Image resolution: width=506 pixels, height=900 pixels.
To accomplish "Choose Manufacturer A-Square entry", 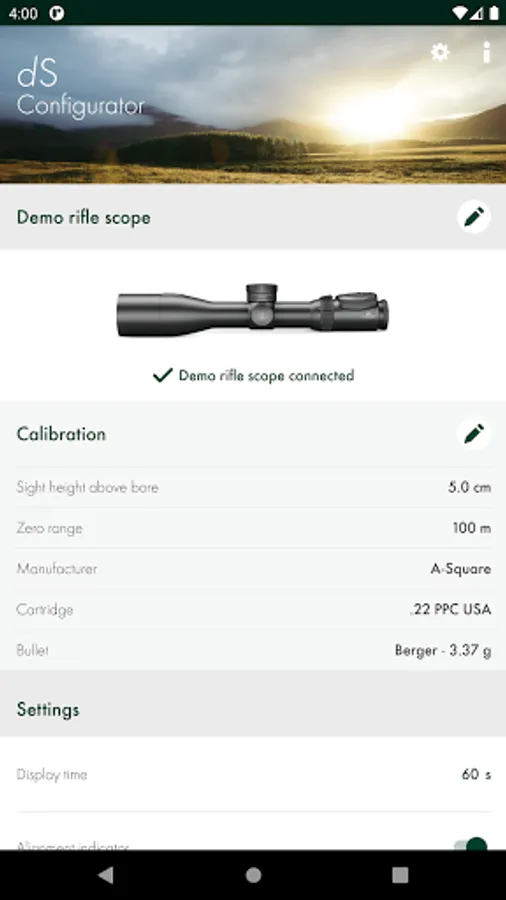I will tap(253, 569).
